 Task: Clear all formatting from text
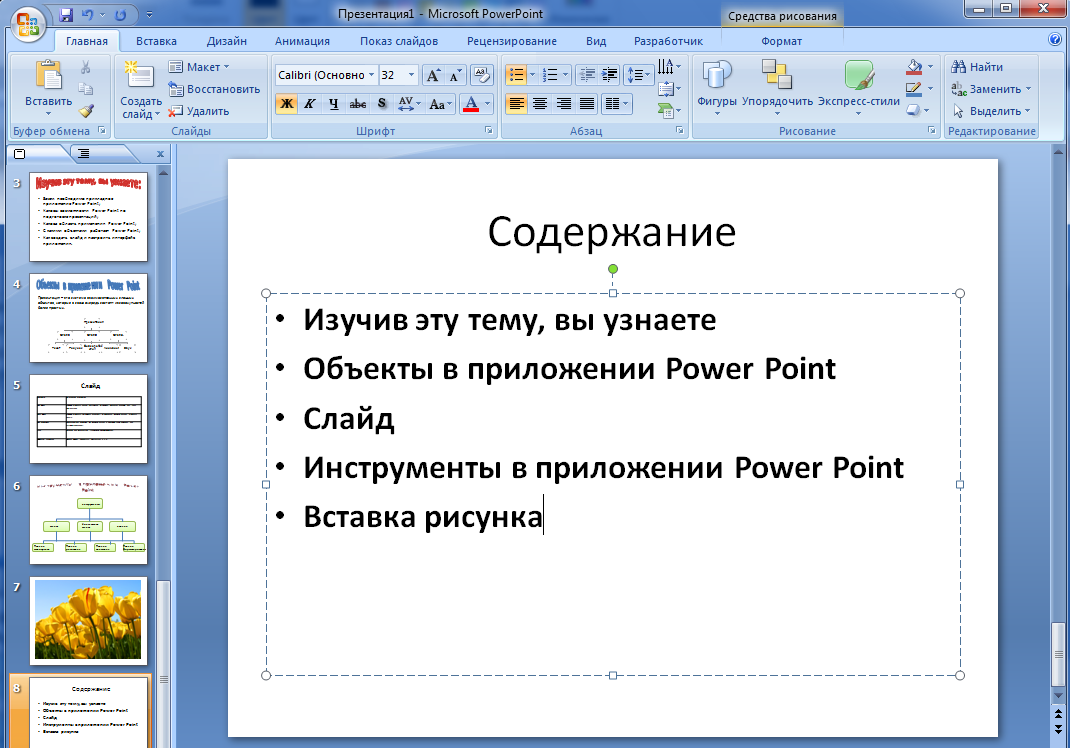(x=482, y=75)
